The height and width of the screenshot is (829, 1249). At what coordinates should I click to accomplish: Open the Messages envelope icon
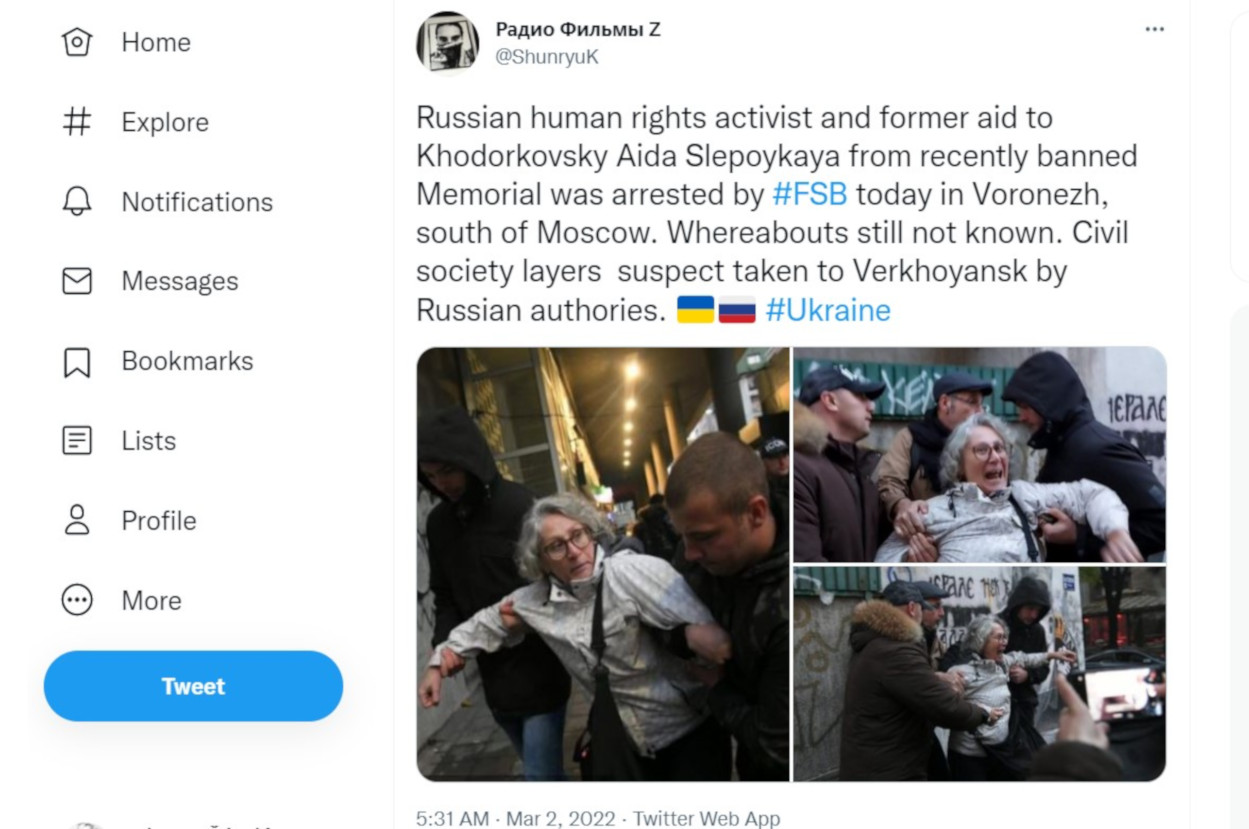[x=77, y=282]
